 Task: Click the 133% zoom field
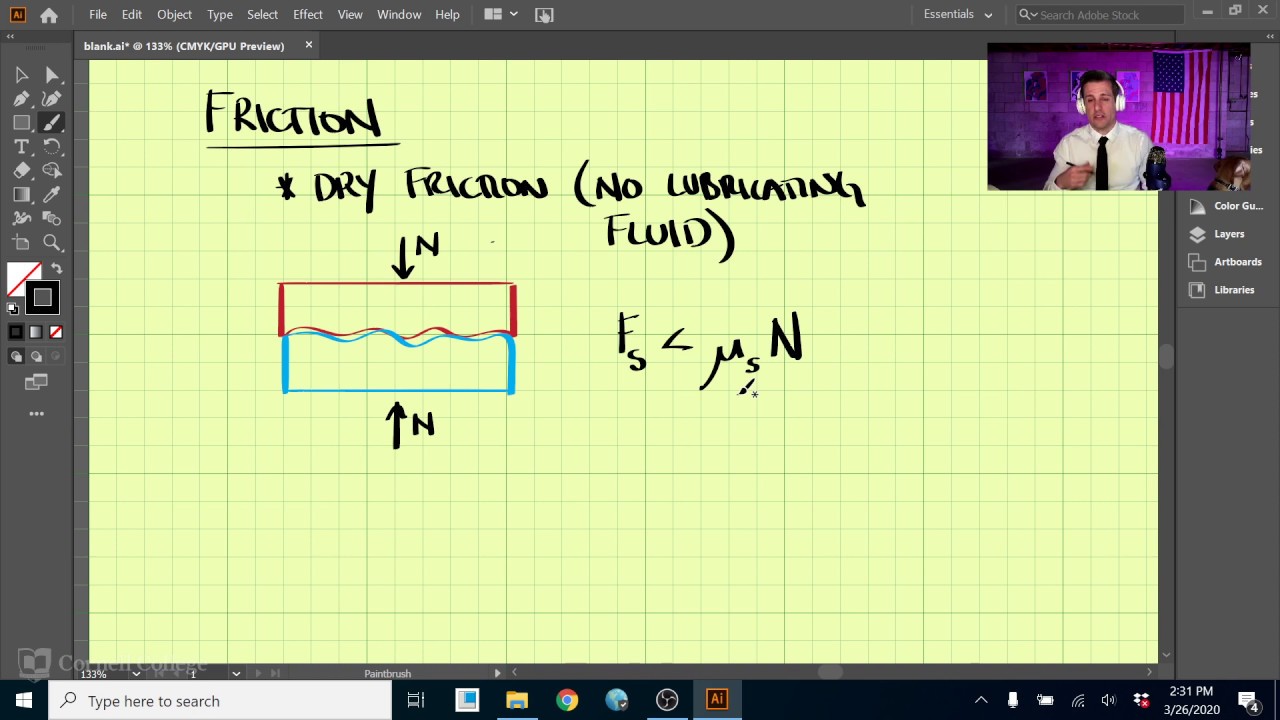104,674
